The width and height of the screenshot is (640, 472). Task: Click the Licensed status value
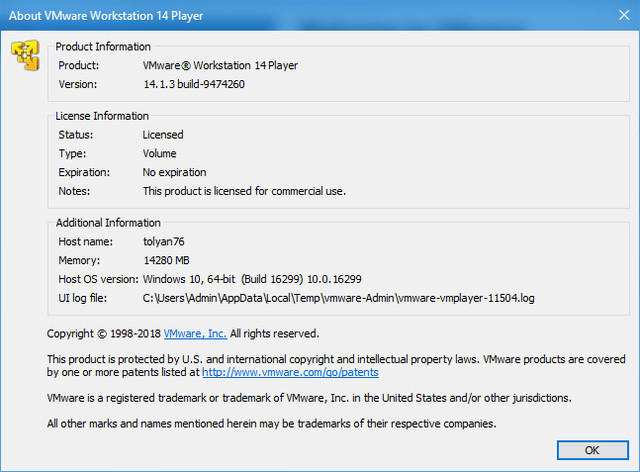pyautogui.click(x=163, y=135)
